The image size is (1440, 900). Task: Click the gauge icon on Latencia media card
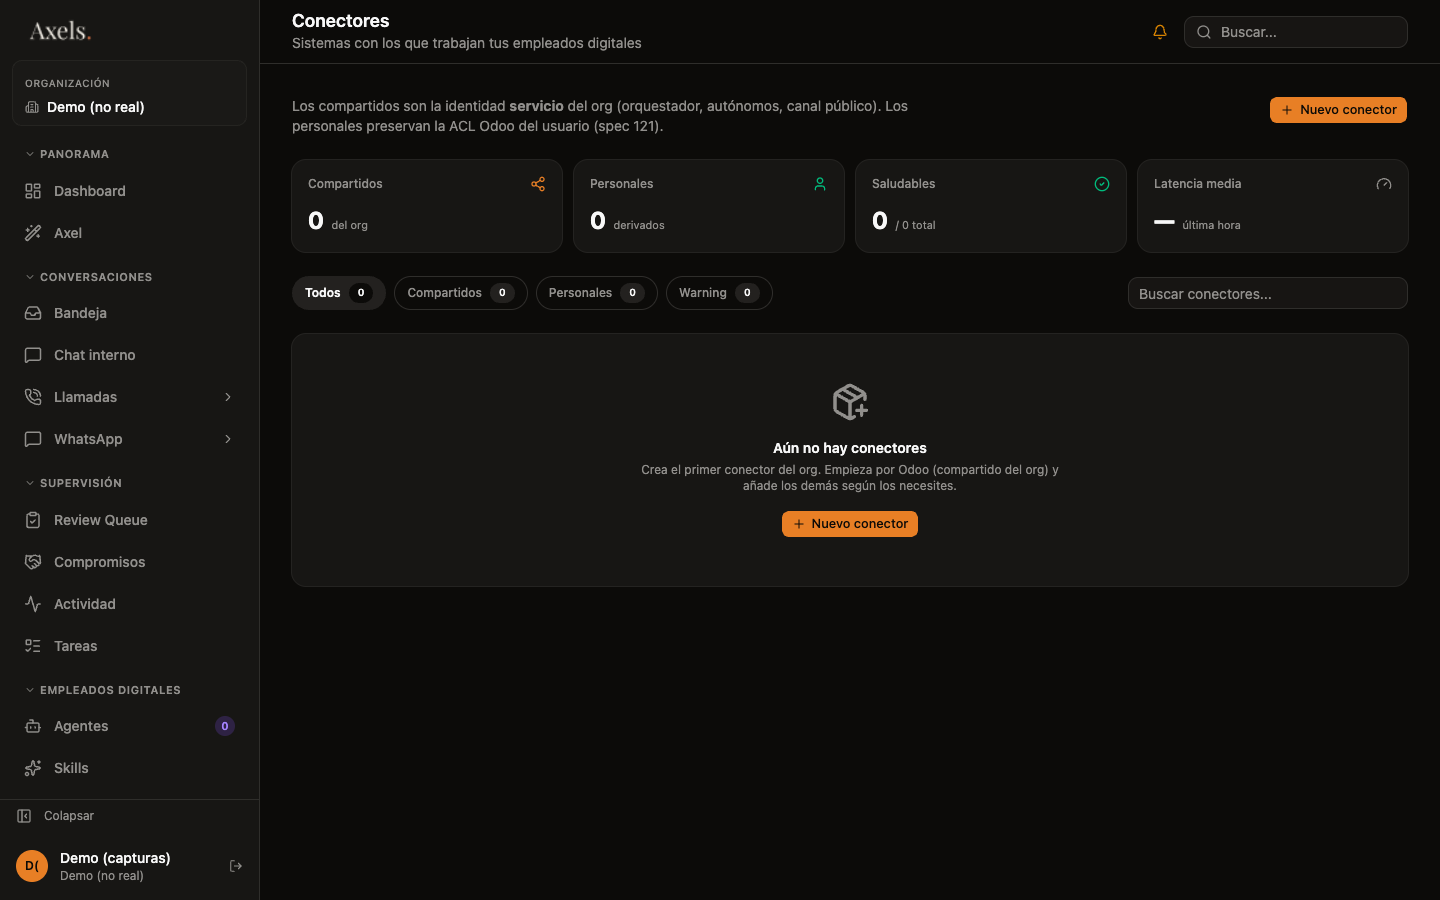click(1384, 184)
